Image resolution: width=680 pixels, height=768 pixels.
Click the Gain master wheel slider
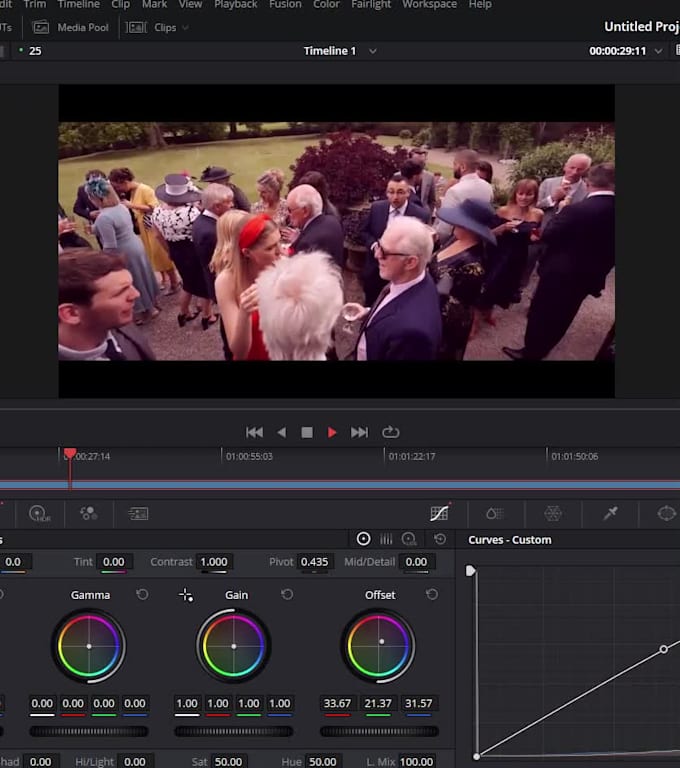(234, 731)
